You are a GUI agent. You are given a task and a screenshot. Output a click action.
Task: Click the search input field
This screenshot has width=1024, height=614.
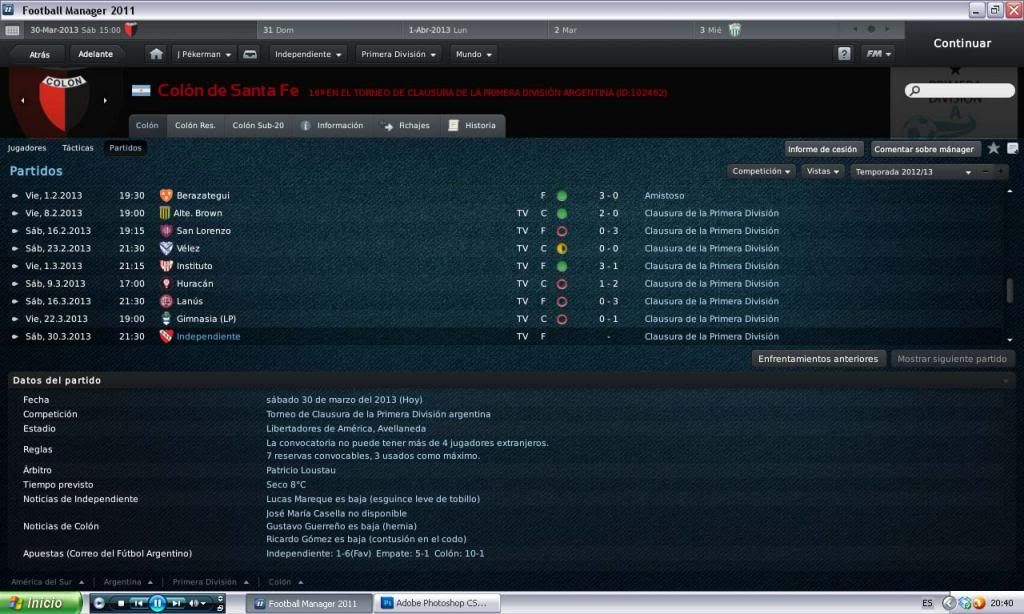[x=960, y=90]
